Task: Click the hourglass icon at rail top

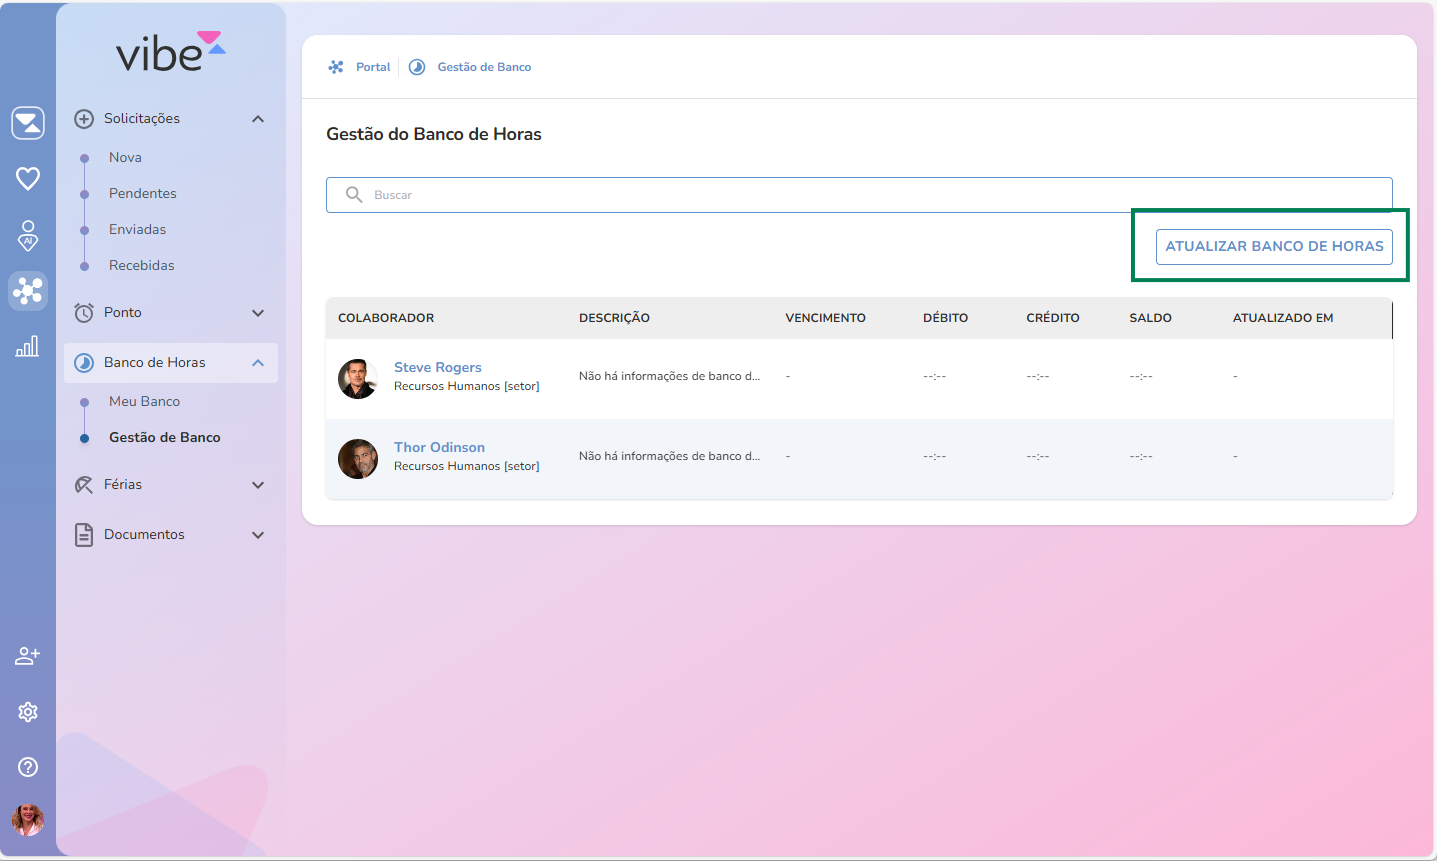Action: 28,123
